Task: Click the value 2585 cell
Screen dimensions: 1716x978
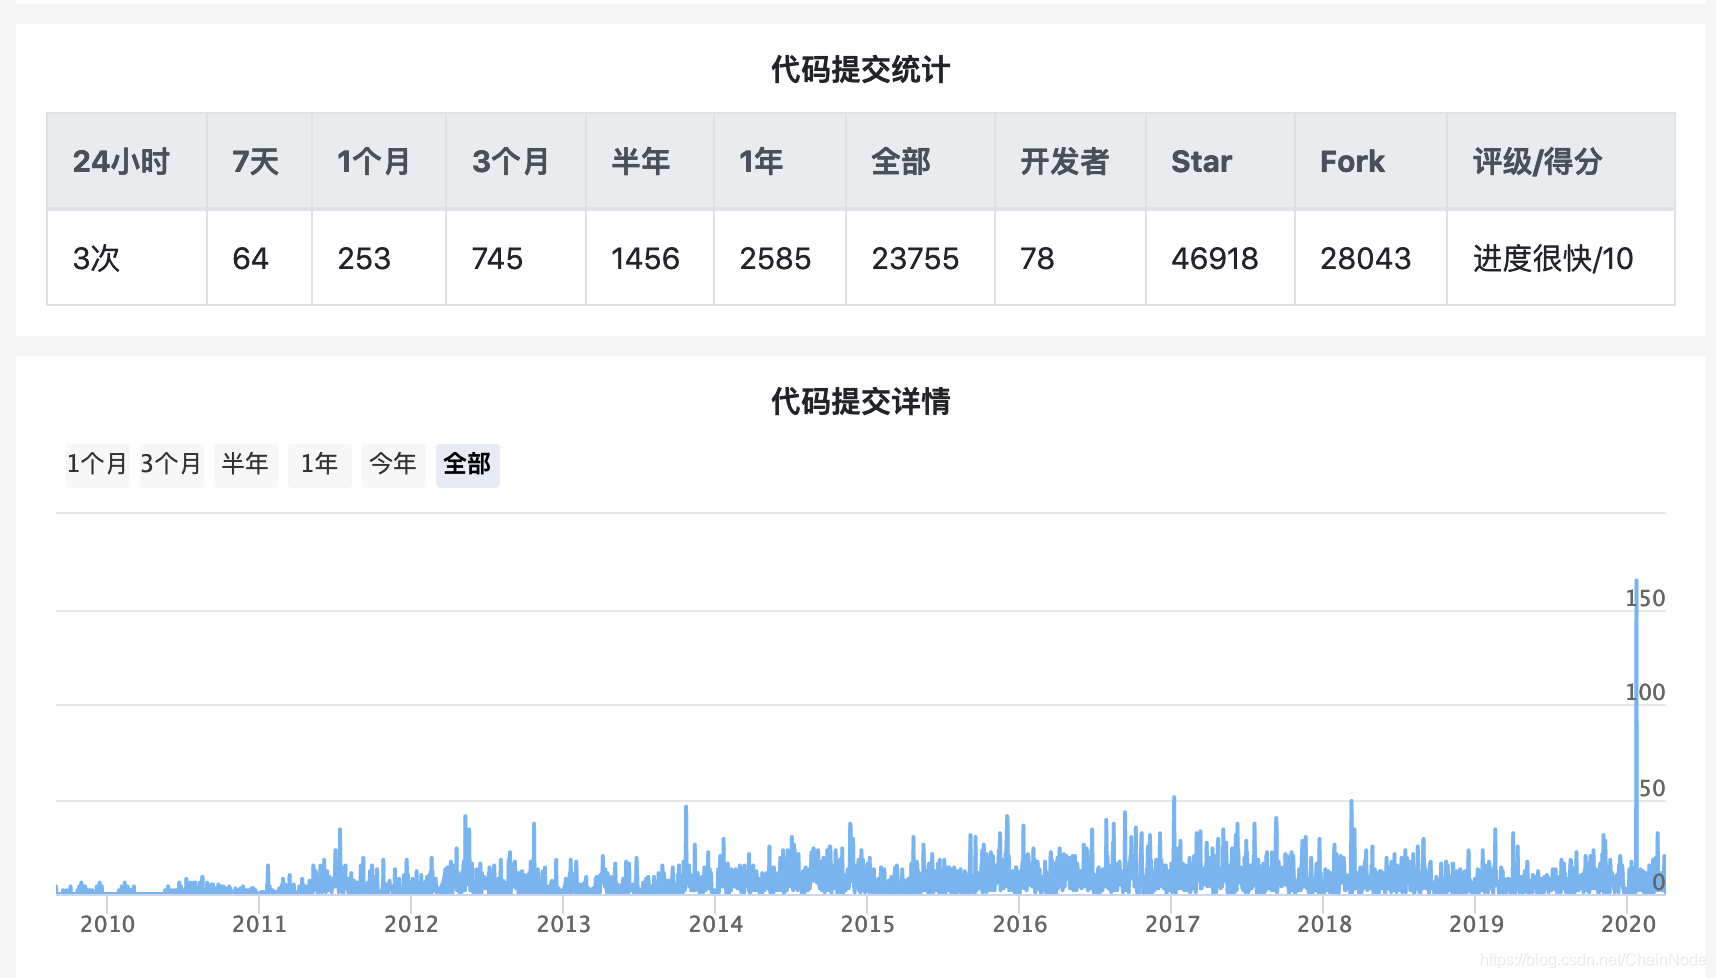Action: pyautogui.click(x=780, y=258)
